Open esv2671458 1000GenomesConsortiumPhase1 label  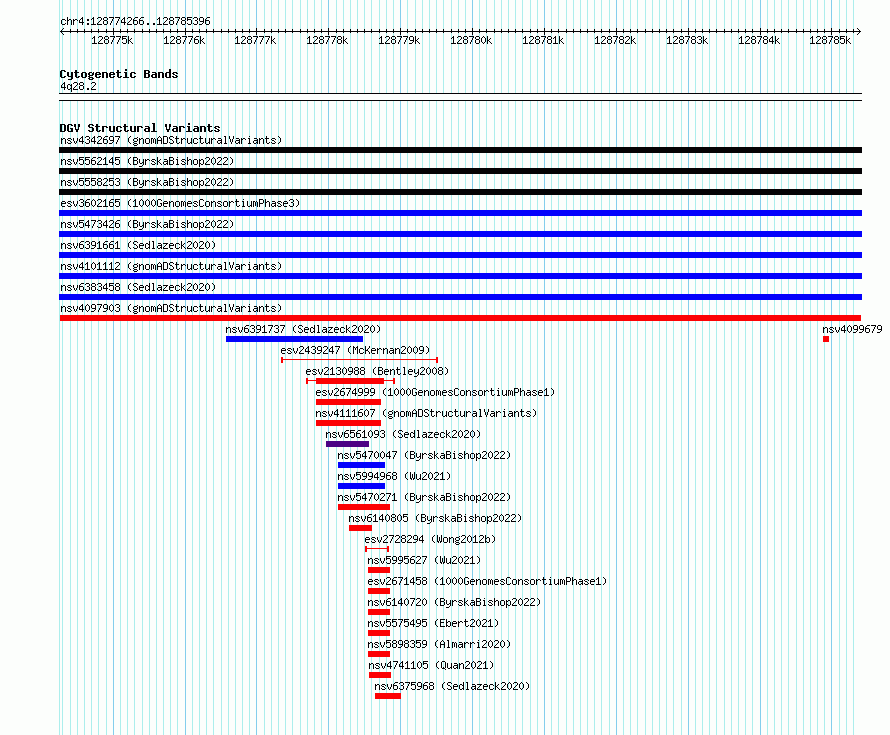click(487, 581)
